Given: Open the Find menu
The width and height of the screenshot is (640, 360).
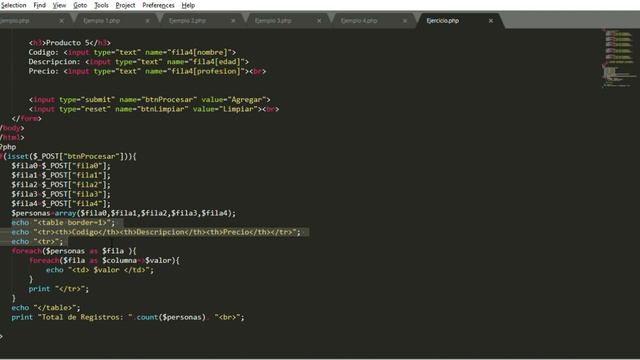Looking at the screenshot, I should 40,5.
